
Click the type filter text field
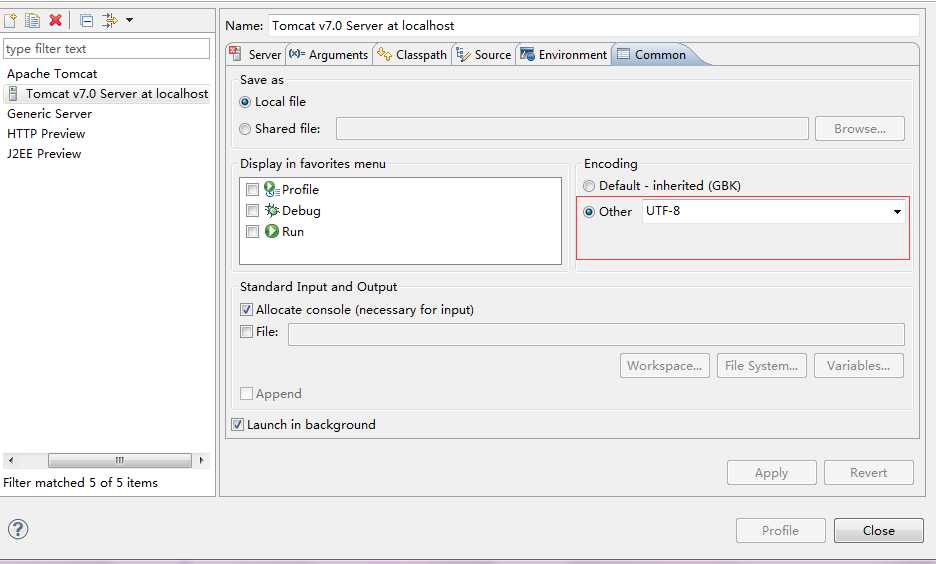106,49
